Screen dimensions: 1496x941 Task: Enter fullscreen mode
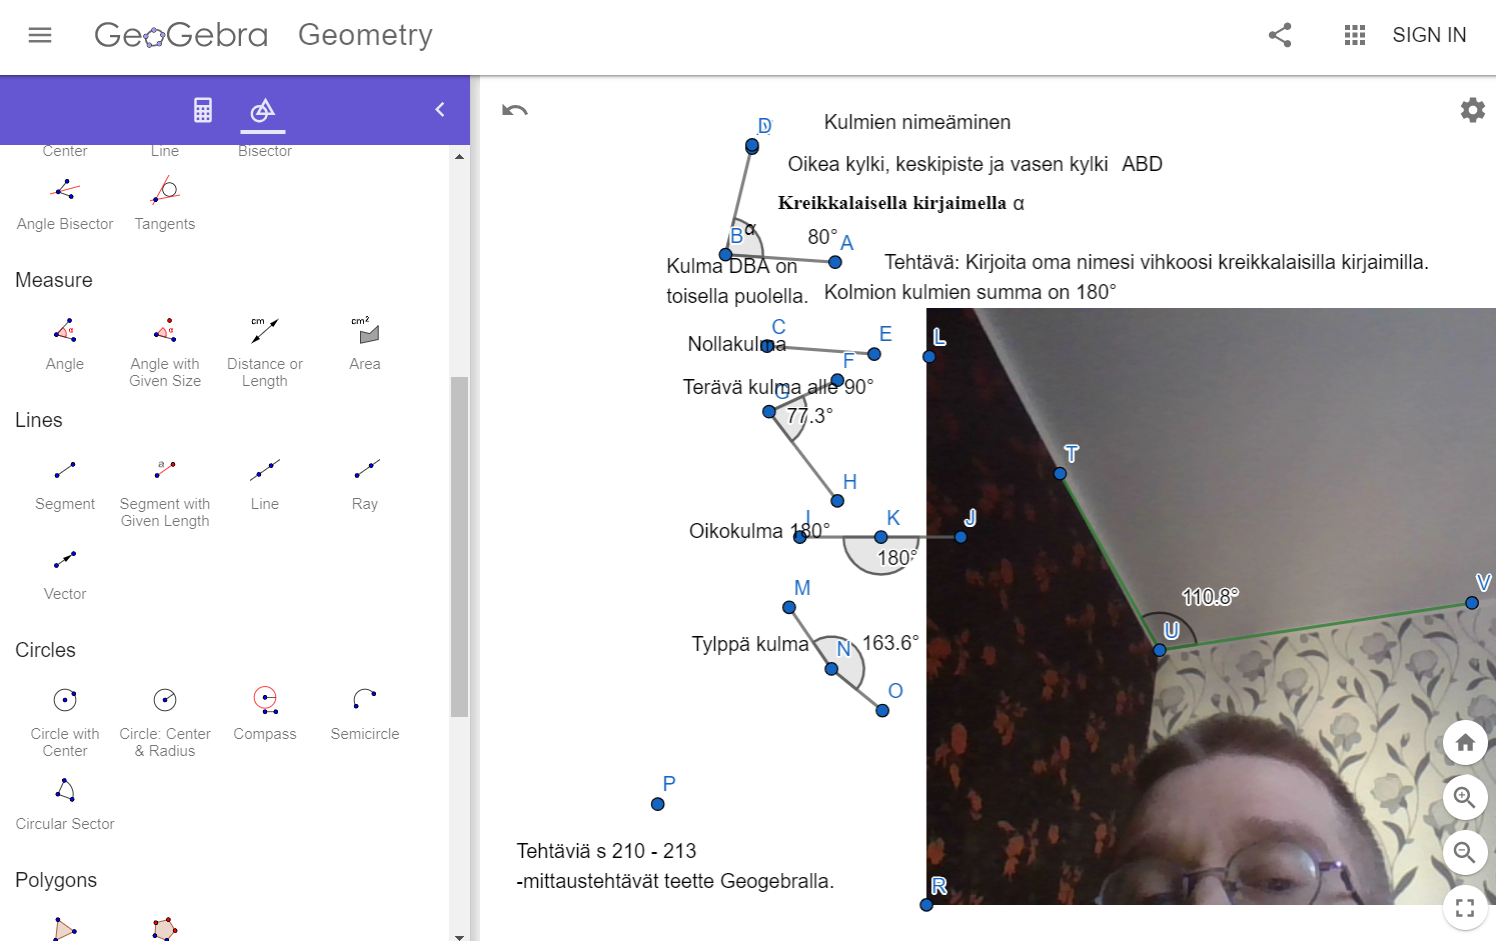(1465, 908)
